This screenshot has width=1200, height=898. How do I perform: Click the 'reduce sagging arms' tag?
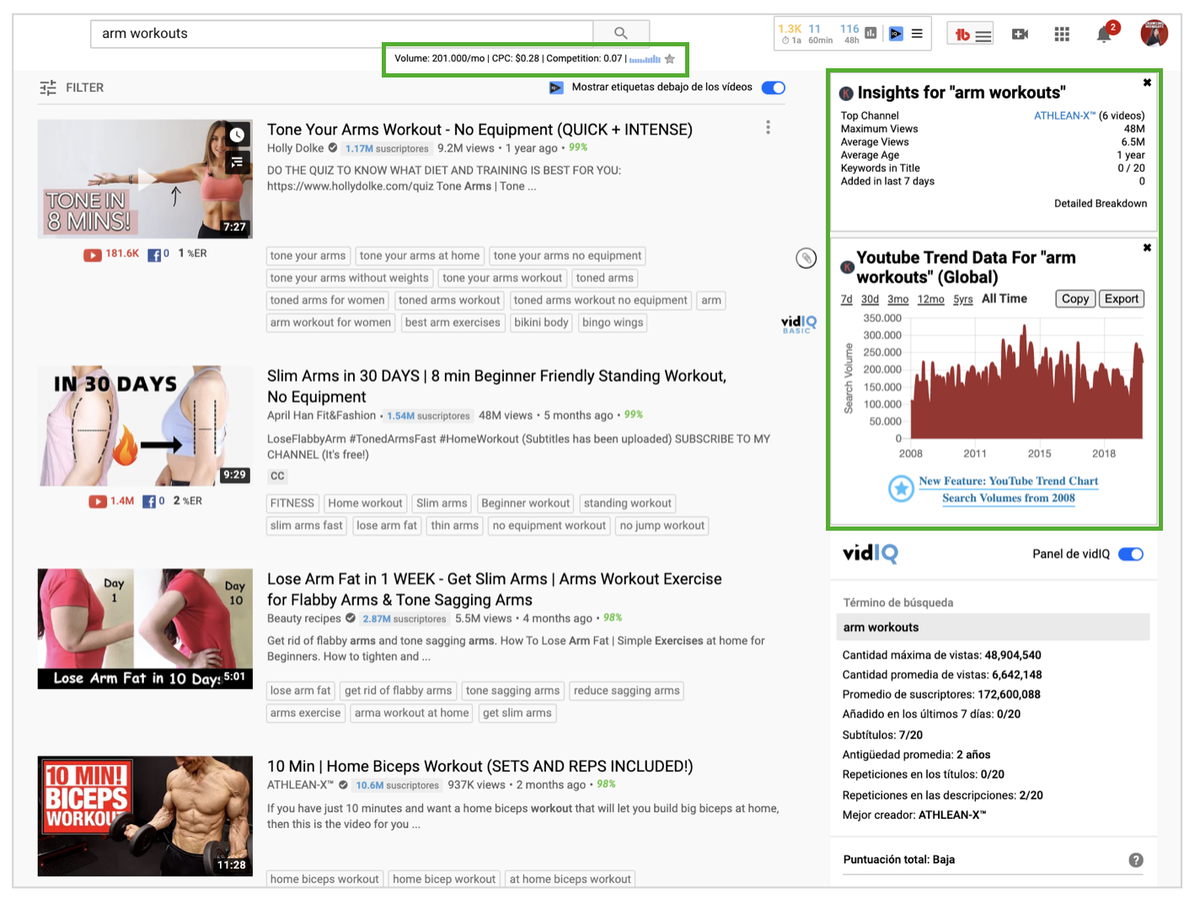627,690
